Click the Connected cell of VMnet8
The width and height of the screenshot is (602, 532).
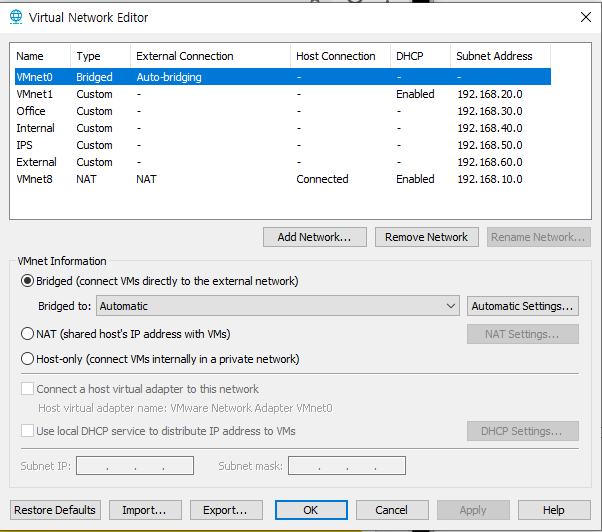(322, 179)
